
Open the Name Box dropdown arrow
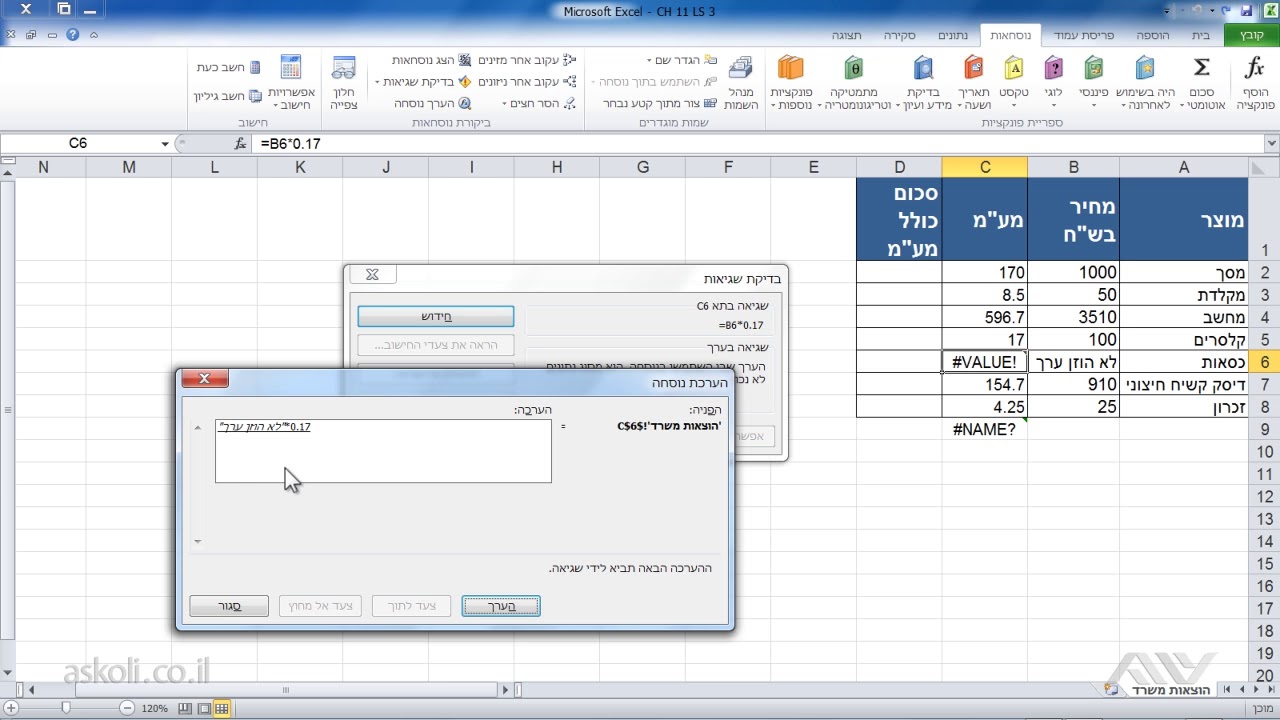(x=165, y=144)
